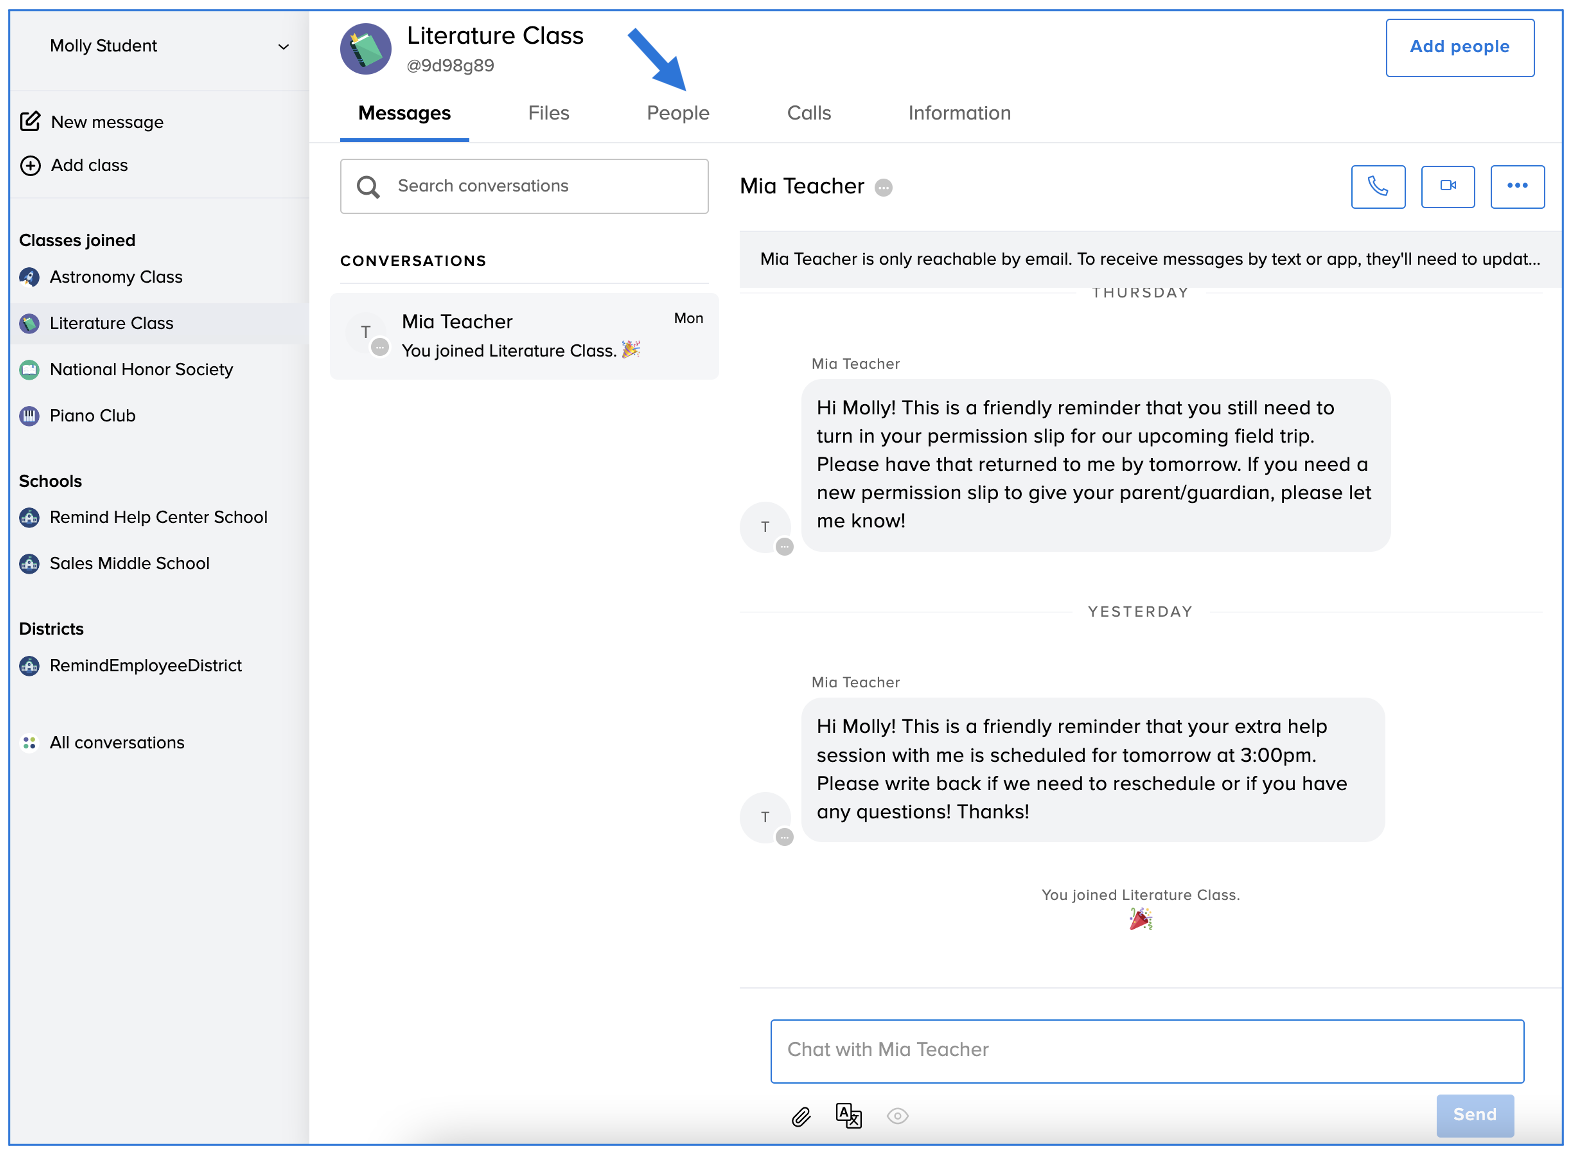Click the New message compose icon
The image size is (1572, 1155).
[31, 122]
